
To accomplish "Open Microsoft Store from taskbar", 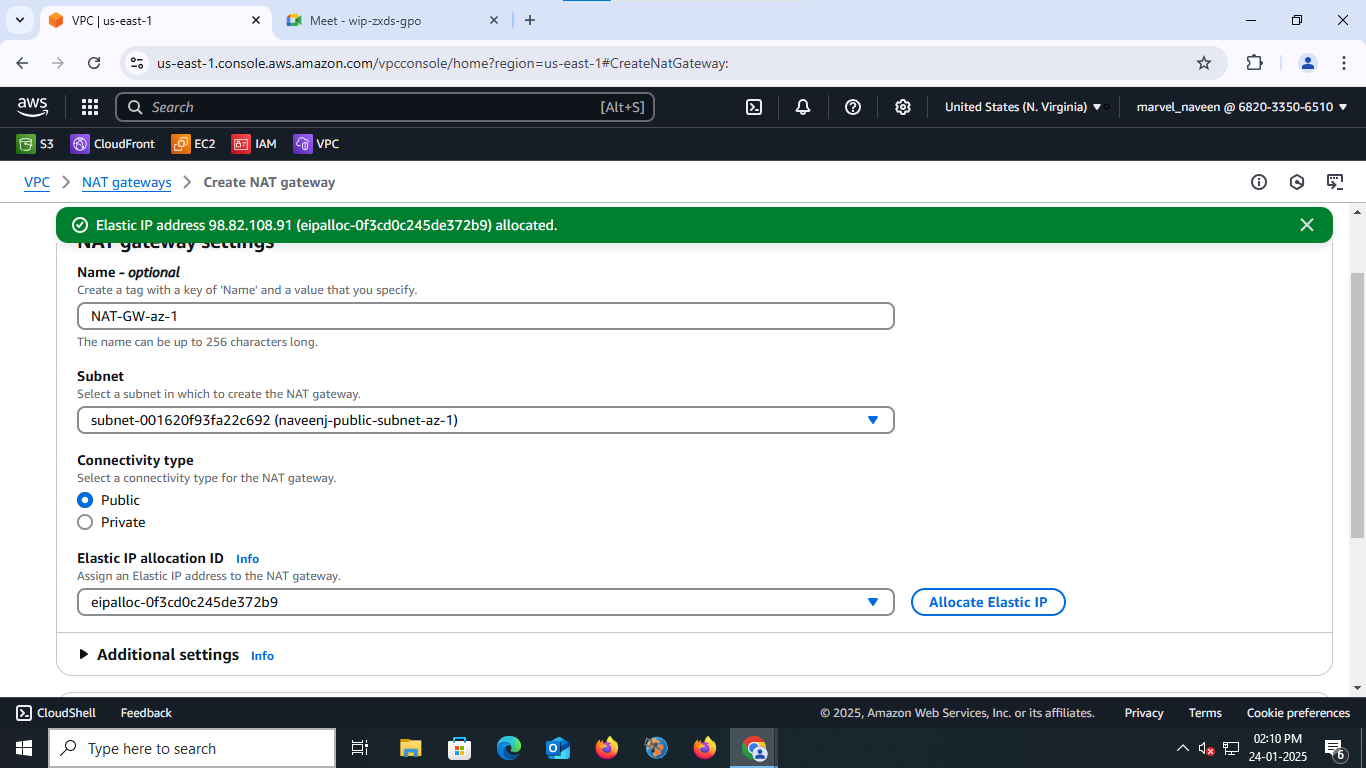I will [460, 748].
